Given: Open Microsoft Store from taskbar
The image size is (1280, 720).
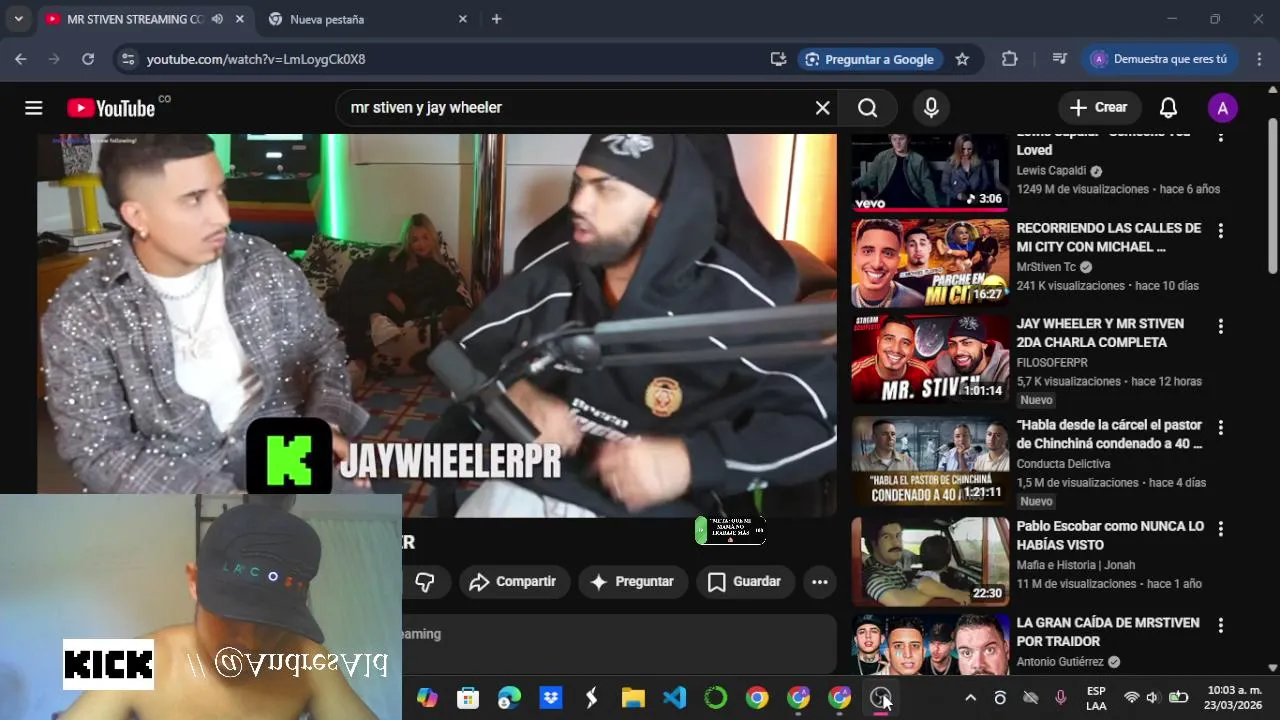Looking at the screenshot, I should pyautogui.click(x=468, y=698).
